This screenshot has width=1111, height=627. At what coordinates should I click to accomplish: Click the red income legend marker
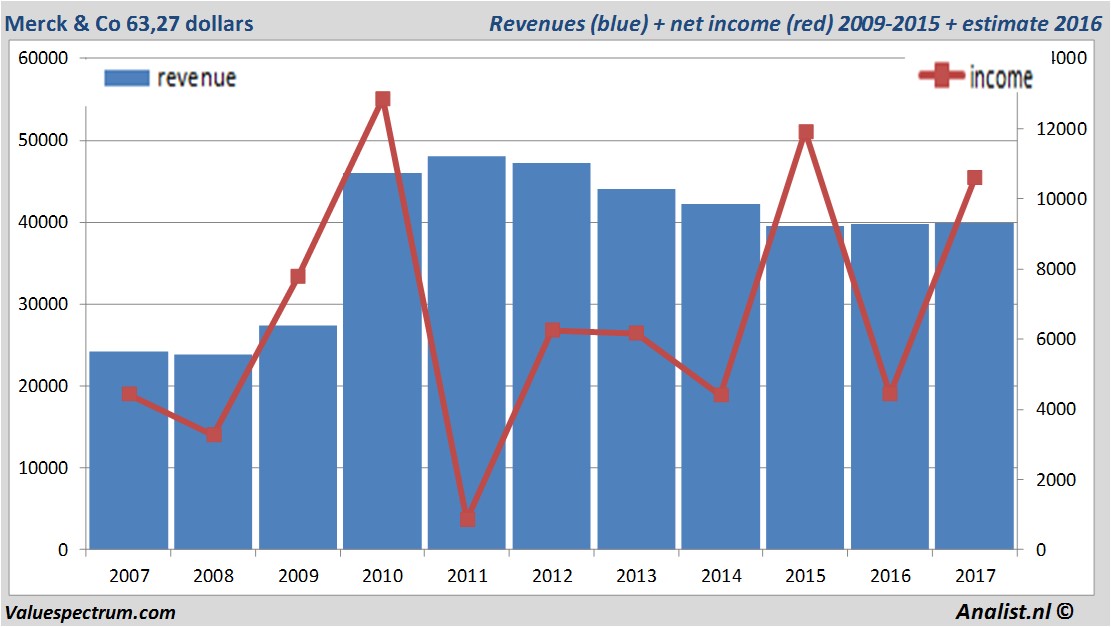(941, 75)
